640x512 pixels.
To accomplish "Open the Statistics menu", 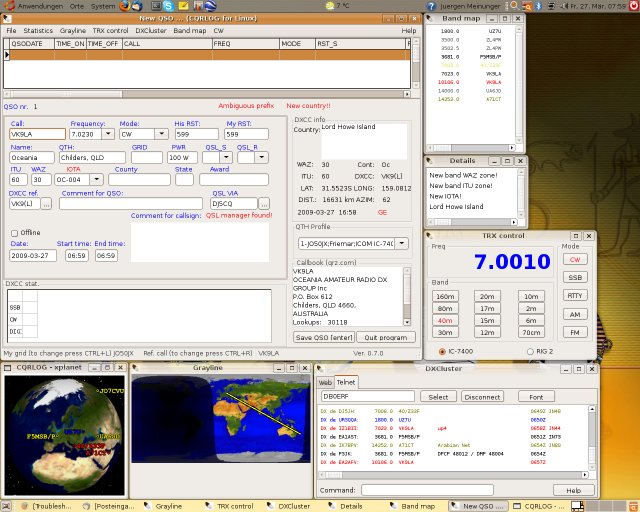I will (38, 31).
